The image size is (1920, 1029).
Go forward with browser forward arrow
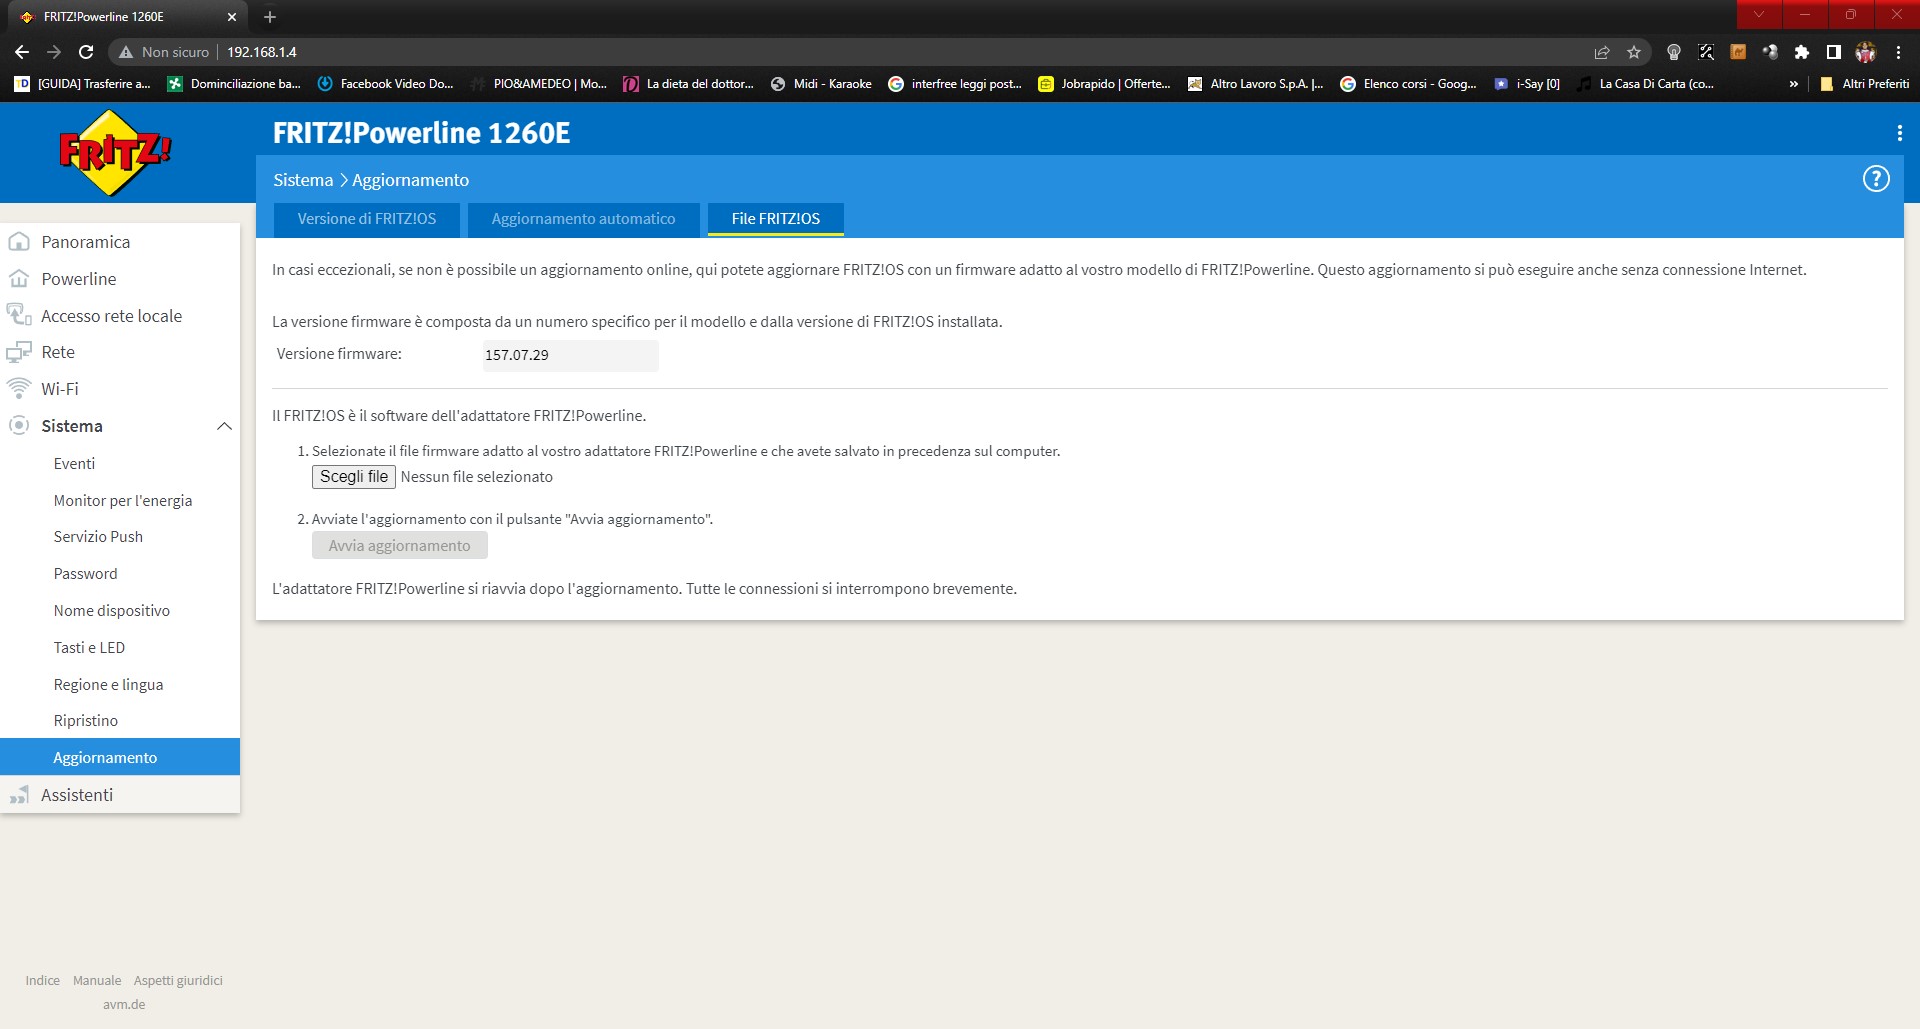[x=54, y=52]
